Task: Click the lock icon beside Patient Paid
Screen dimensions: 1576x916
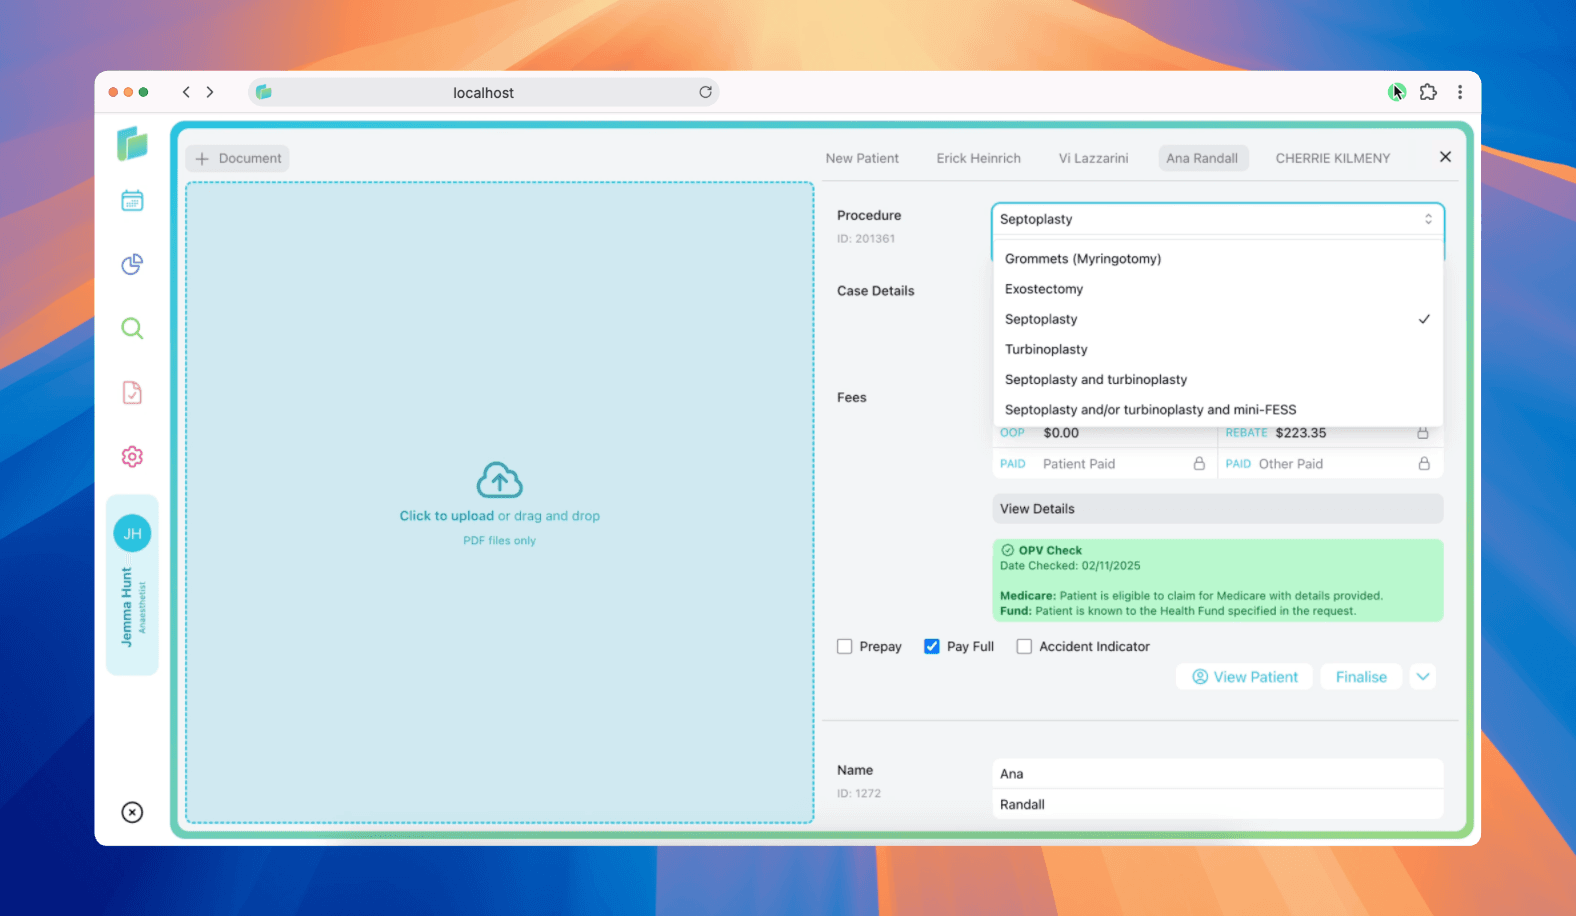Action: point(1199,464)
